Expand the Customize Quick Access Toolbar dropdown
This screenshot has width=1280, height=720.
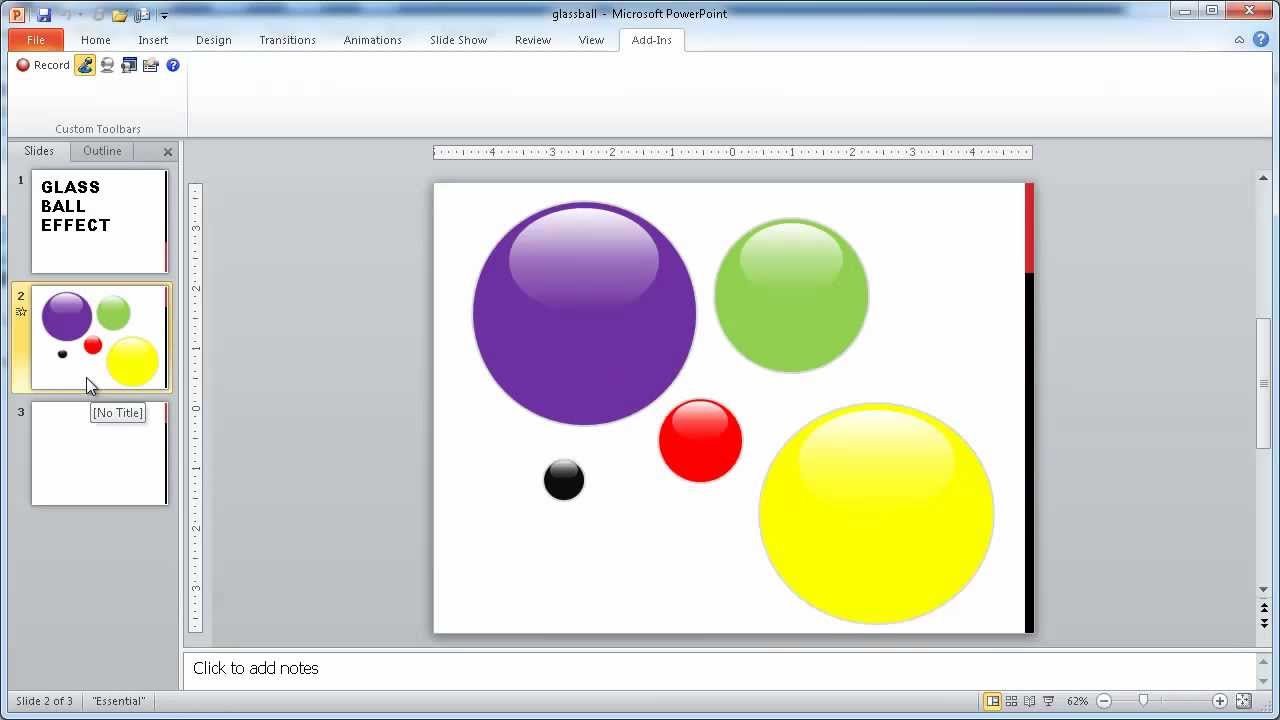(x=164, y=15)
